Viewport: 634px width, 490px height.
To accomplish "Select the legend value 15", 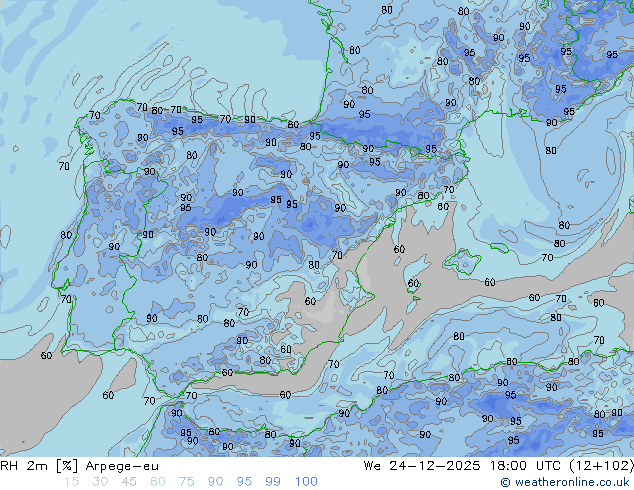I will tap(72, 482).
